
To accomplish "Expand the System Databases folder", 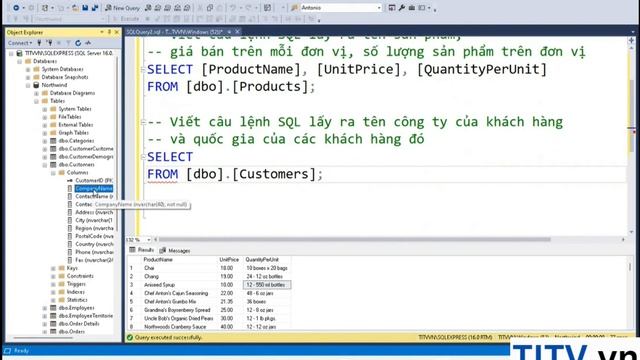I will tap(28, 69).
